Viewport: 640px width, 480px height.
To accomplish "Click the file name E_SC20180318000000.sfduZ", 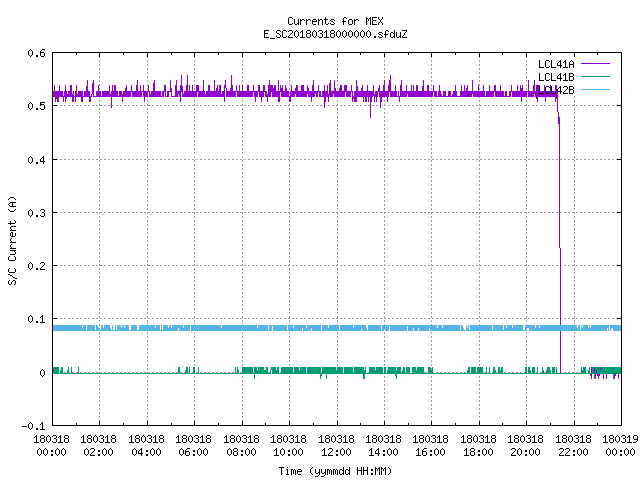I will (335, 34).
